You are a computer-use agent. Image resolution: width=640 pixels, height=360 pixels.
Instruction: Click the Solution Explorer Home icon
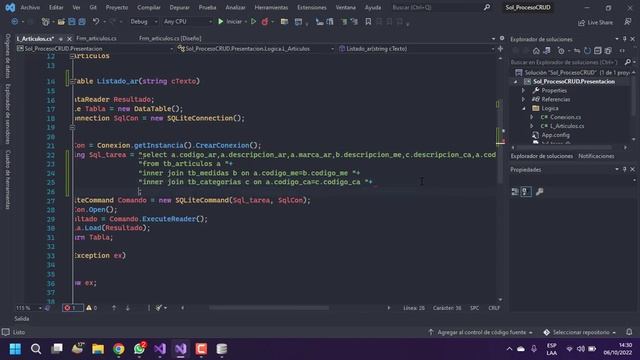[536, 51]
